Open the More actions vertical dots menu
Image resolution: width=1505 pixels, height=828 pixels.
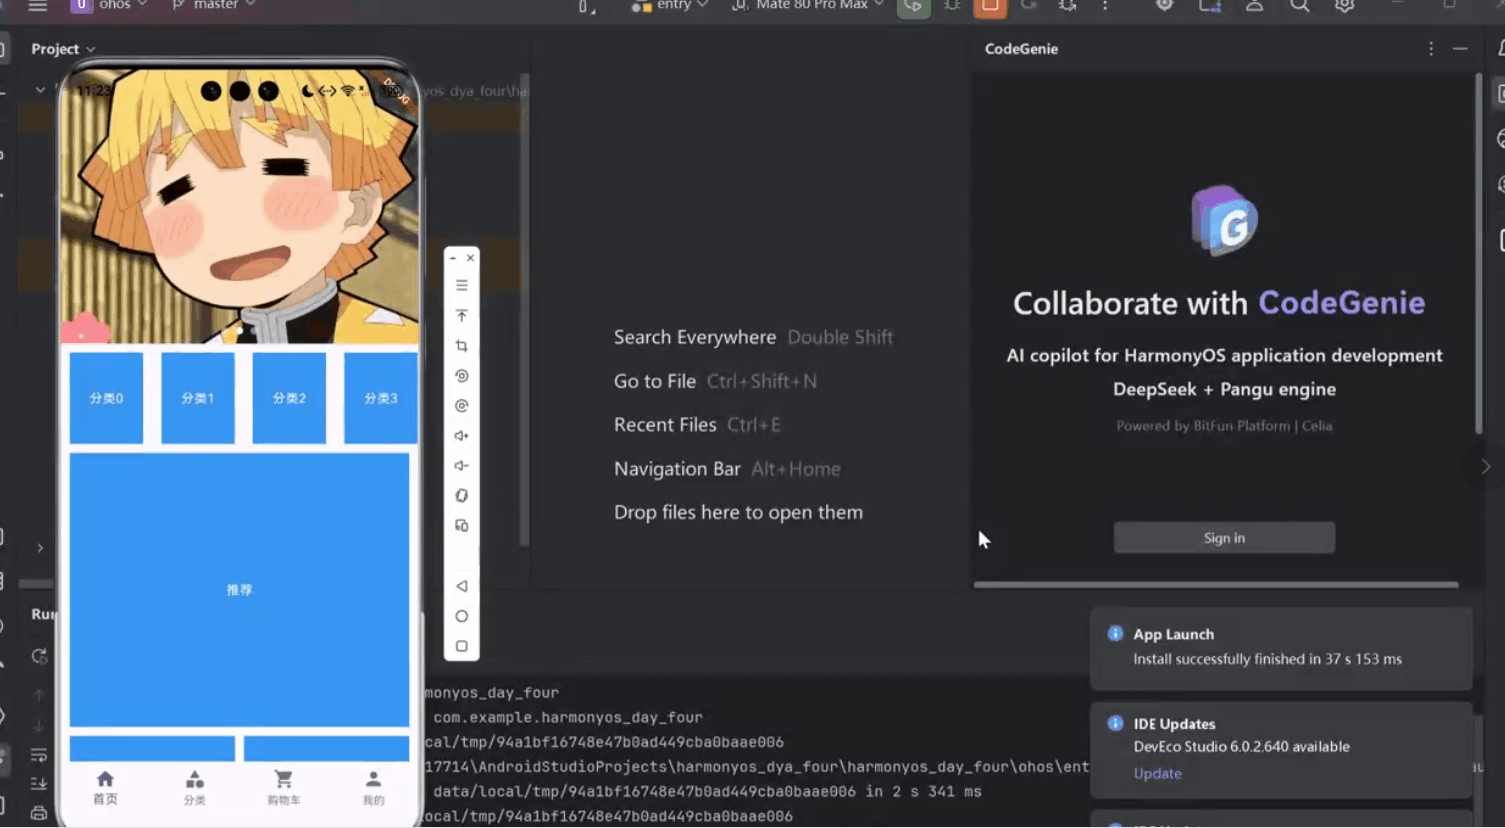(1105, 6)
